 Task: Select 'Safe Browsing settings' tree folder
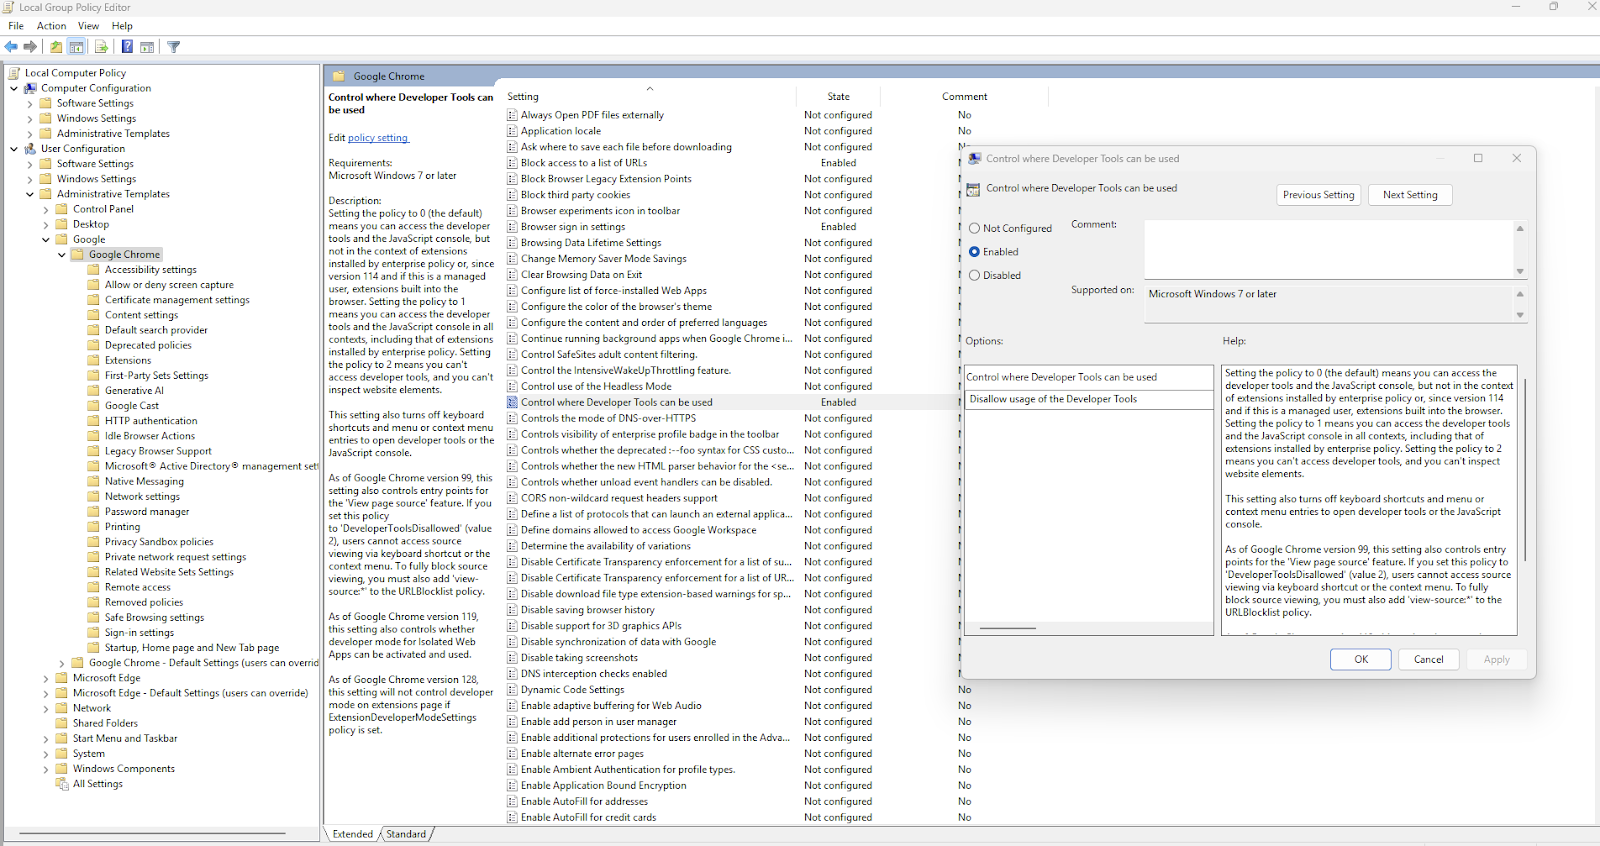pyautogui.click(x=154, y=618)
